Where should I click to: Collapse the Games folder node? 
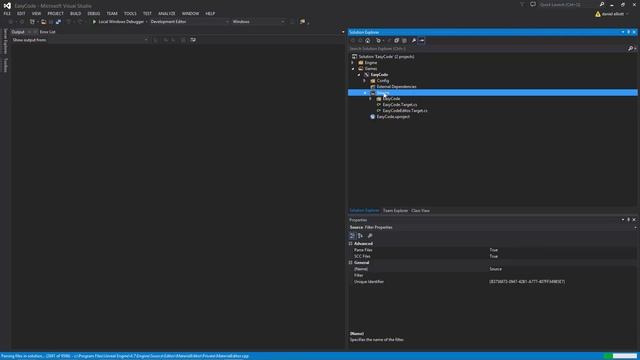pyautogui.click(x=353, y=69)
